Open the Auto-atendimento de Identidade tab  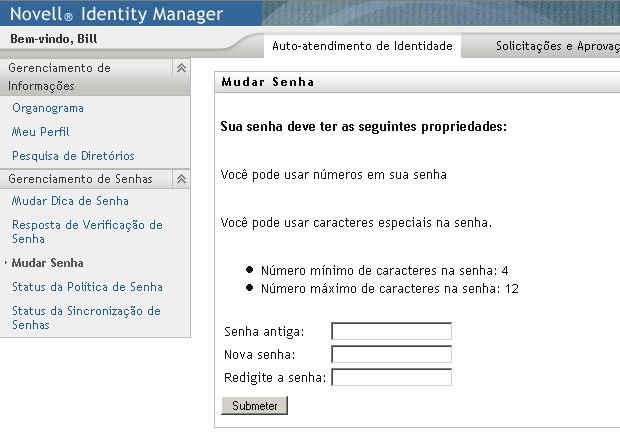pos(362,46)
